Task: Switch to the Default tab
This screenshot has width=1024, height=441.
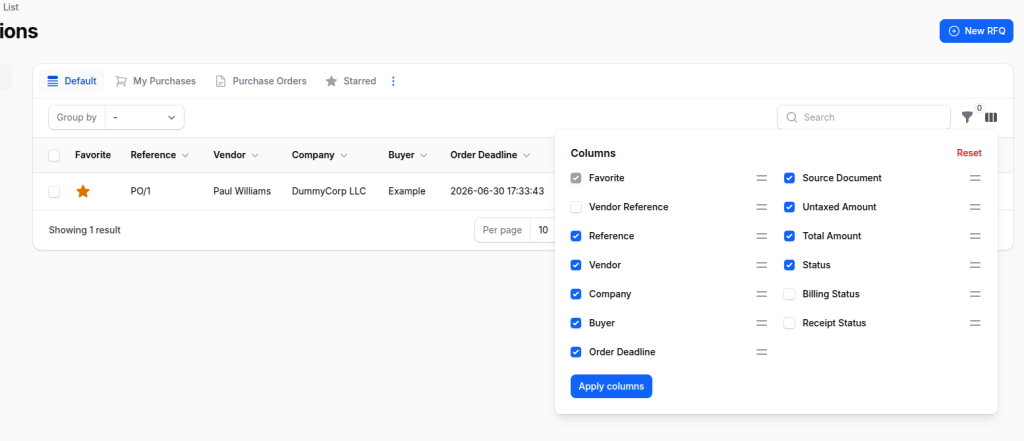Action: coord(71,81)
